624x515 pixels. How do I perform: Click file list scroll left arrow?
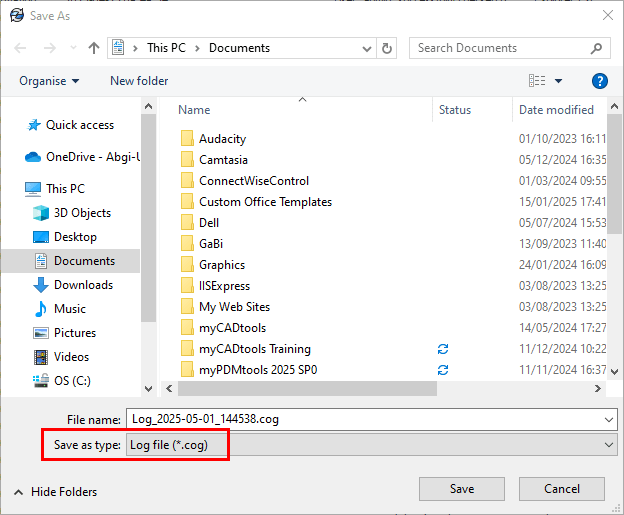169,388
